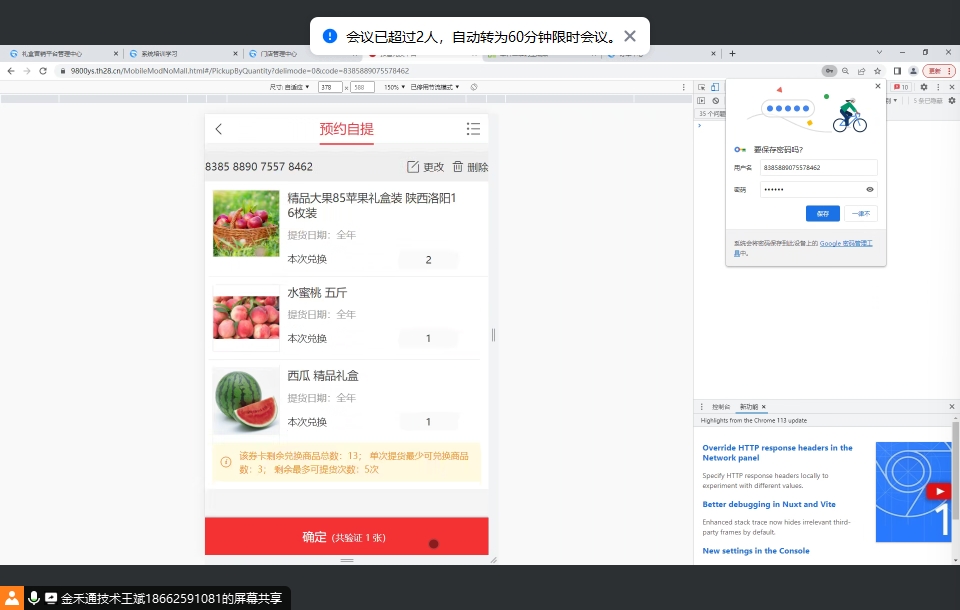
Task: Click the 删除 trash icon to delete the card
Action: tap(458, 167)
